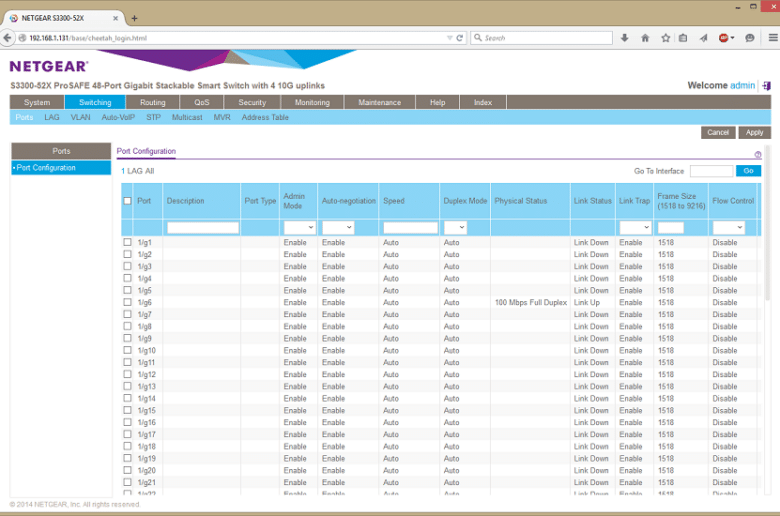Click the Frame Size input field

(671, 227)
